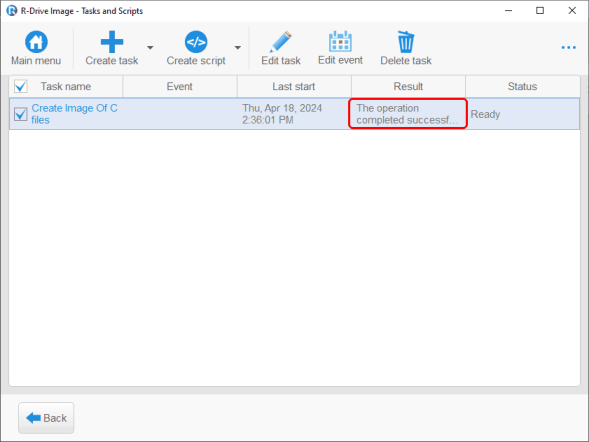Click the Result column header
Image resolution: width=589 pixels, height=442 pixels.
coord(408,86)
